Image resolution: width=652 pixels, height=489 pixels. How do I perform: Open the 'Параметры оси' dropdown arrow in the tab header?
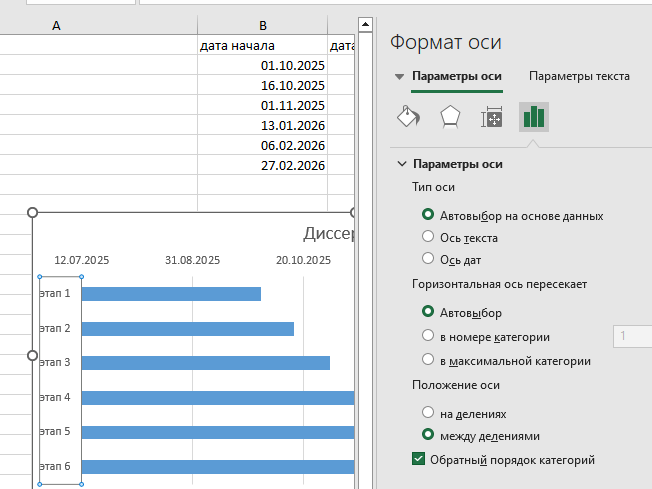click(400, 76)
